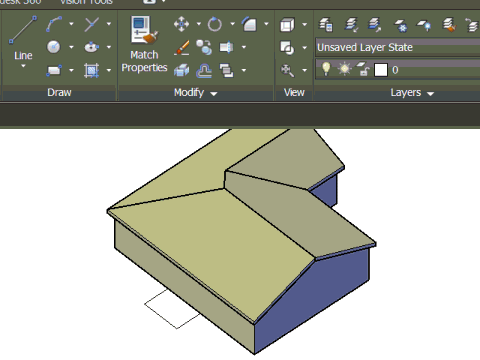Select the Erase tool icon
This screenshot has width=480, height=360.
coord(182,47)
